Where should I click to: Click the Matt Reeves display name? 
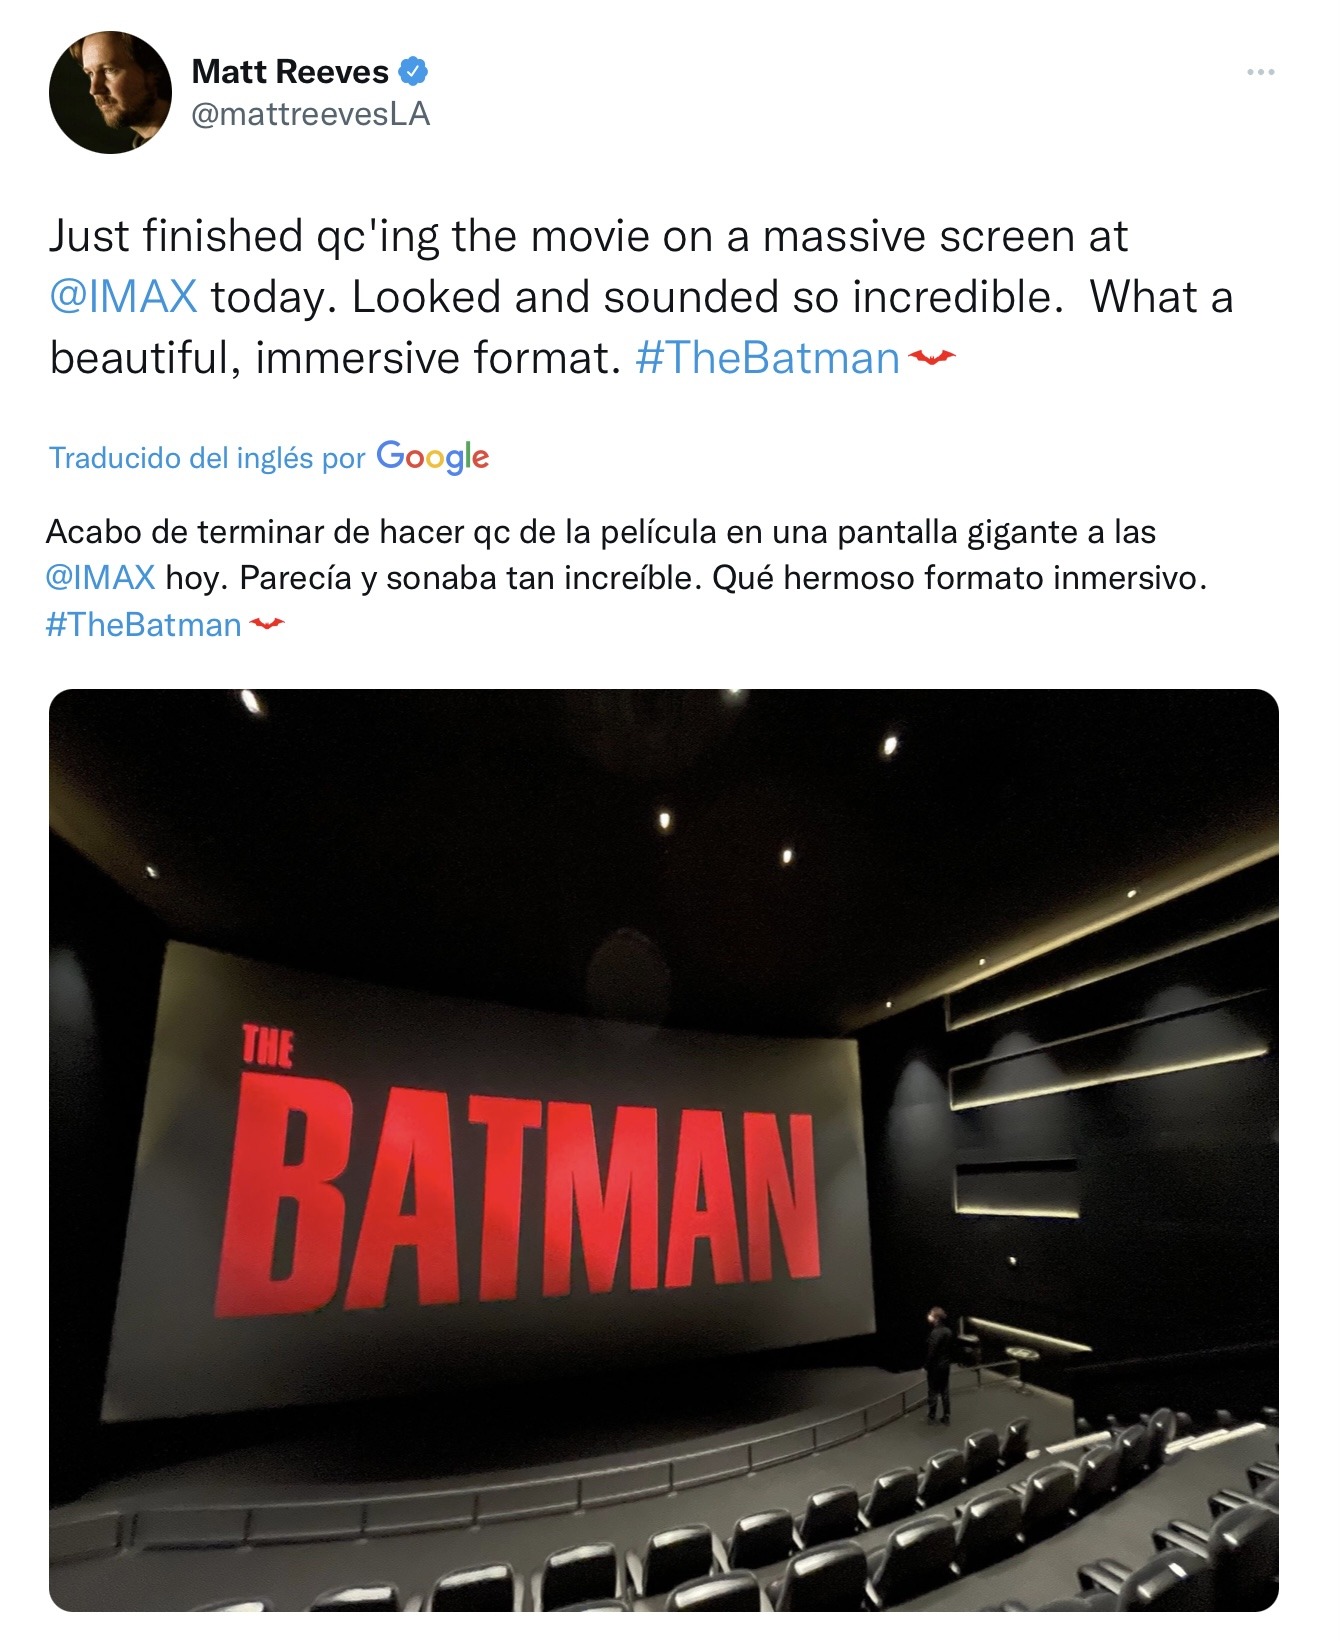[290, 72]
